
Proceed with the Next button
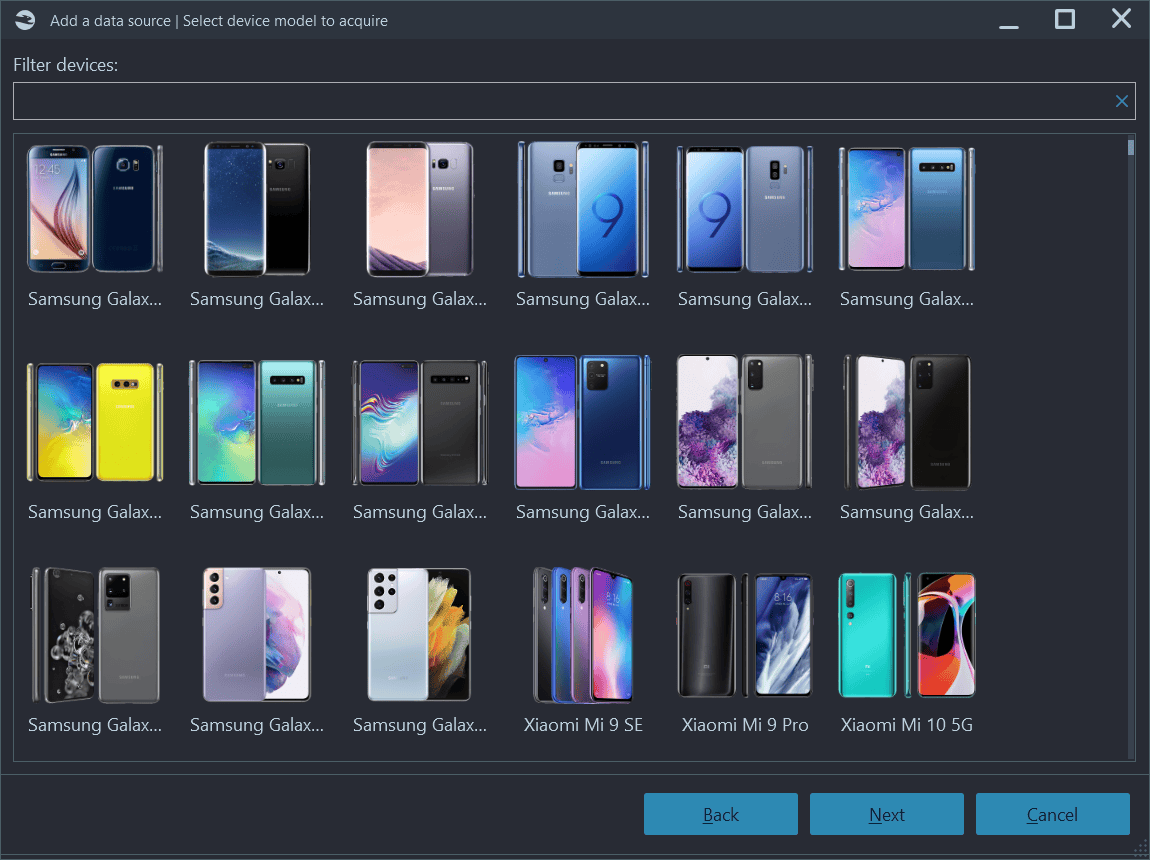[886, 814]
